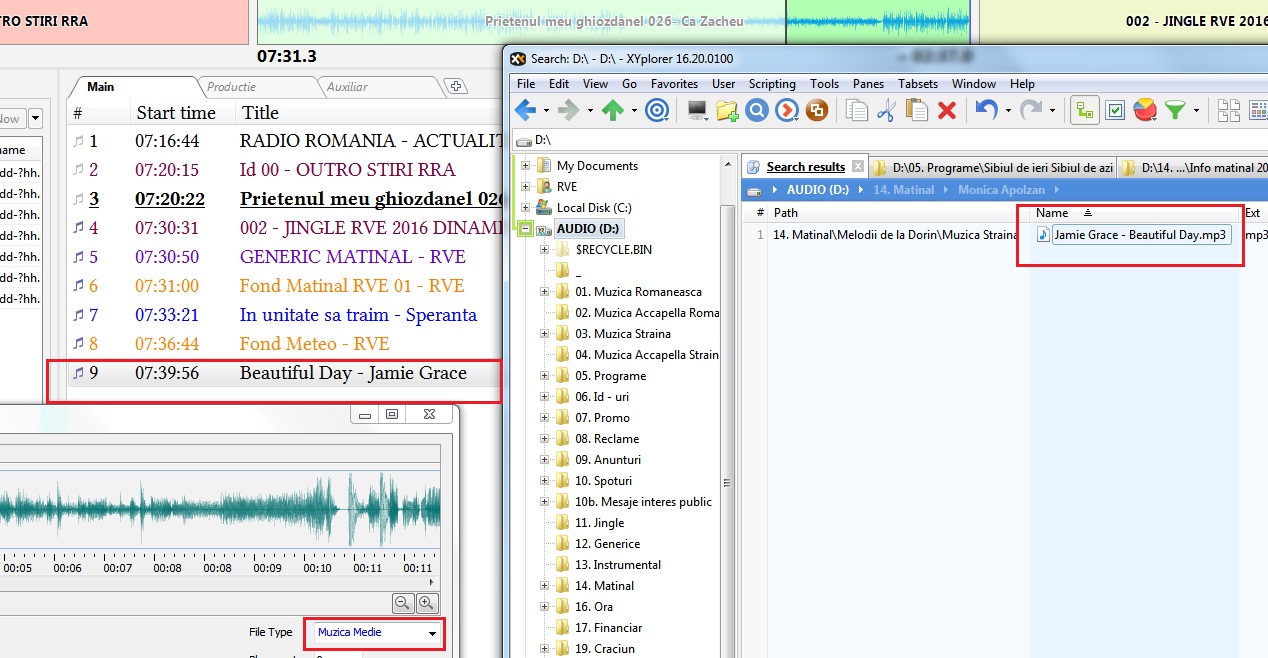Go up one folder level with green arrow
The height and width of the screenshot is (658, 1268).
[612, 110]
